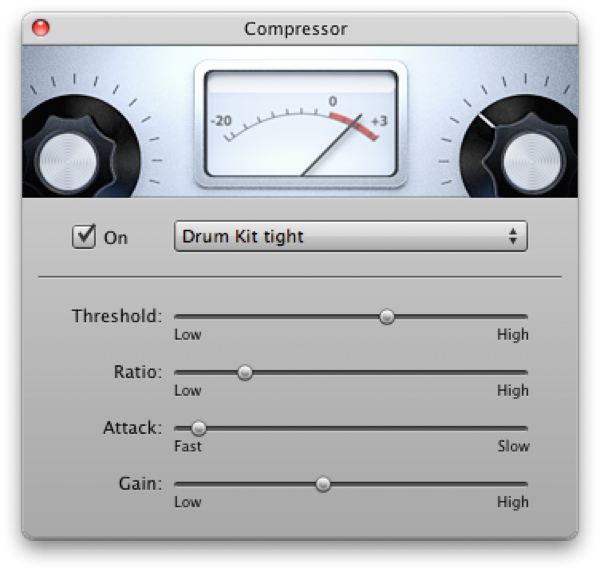Screen dimensions: 600x571
Task: Click the VU meter needle
Action: click(331, 145)
